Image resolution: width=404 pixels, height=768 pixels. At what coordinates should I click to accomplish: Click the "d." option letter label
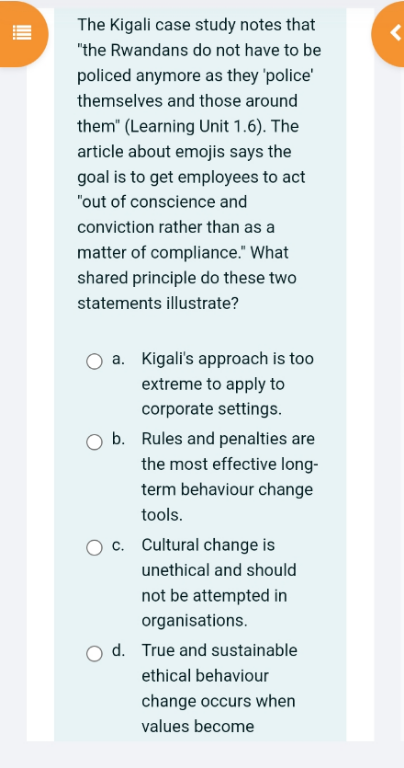[118, 650]
